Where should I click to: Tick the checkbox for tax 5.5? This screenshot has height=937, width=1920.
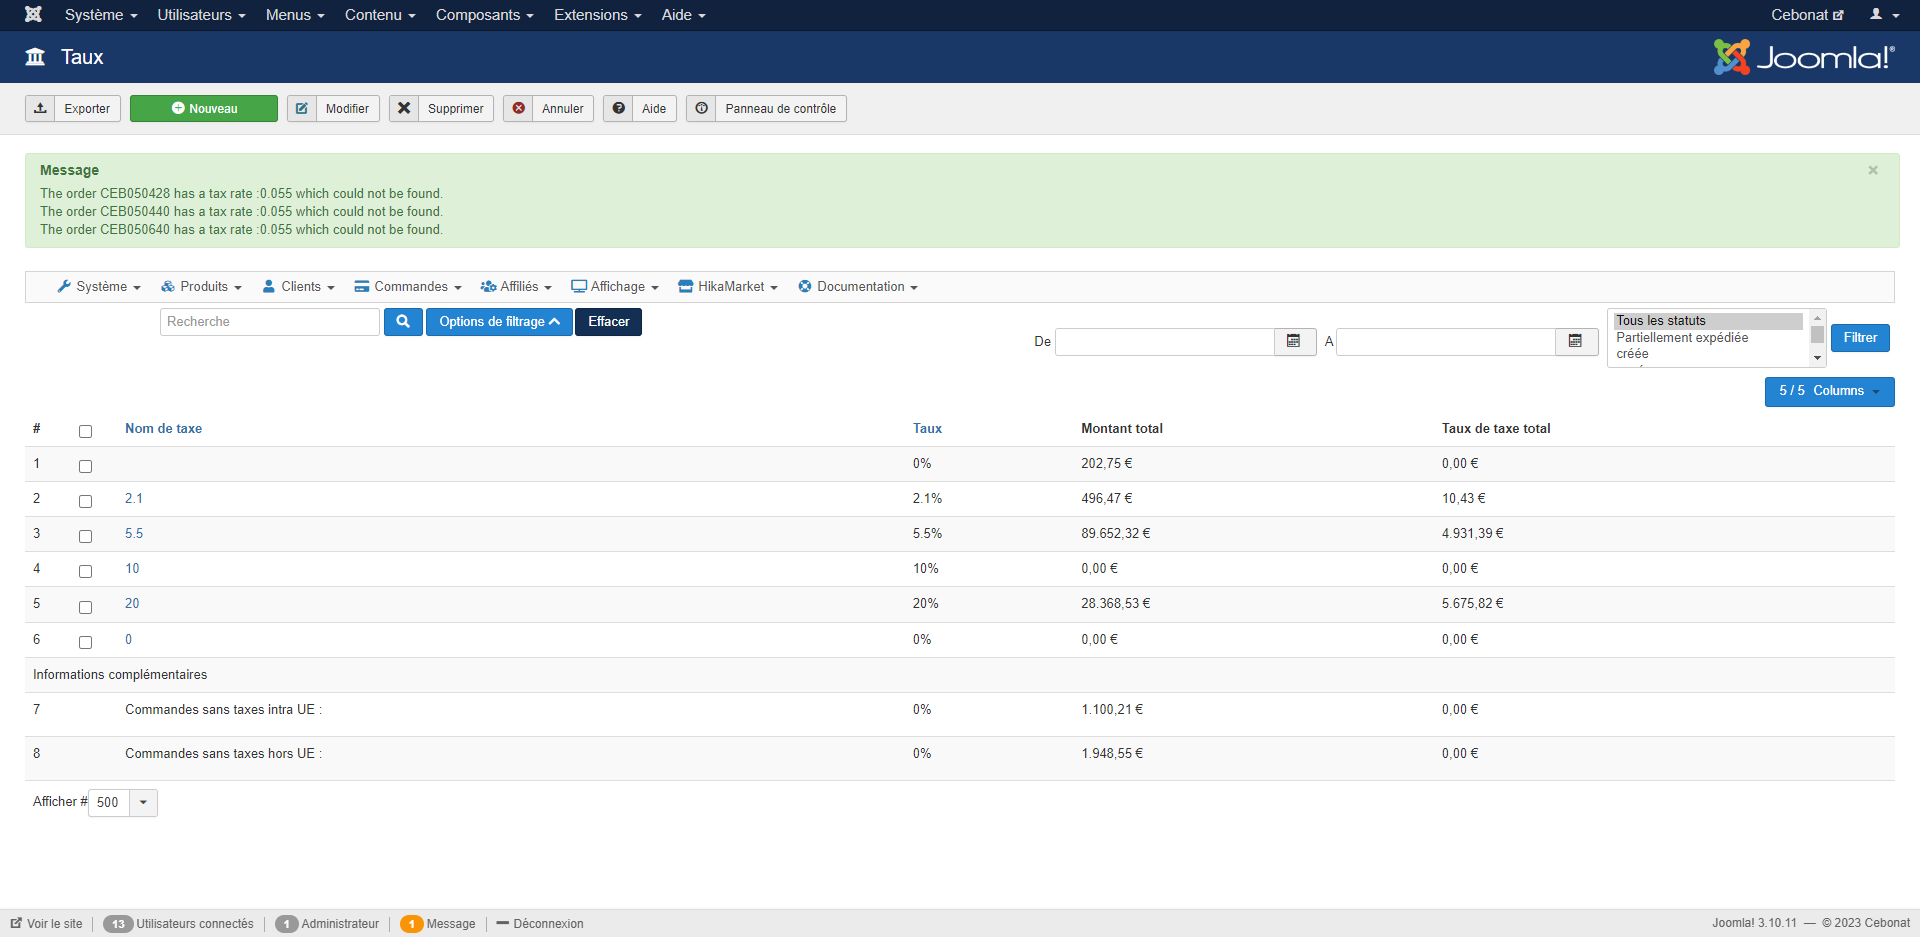tap(85, 536)
